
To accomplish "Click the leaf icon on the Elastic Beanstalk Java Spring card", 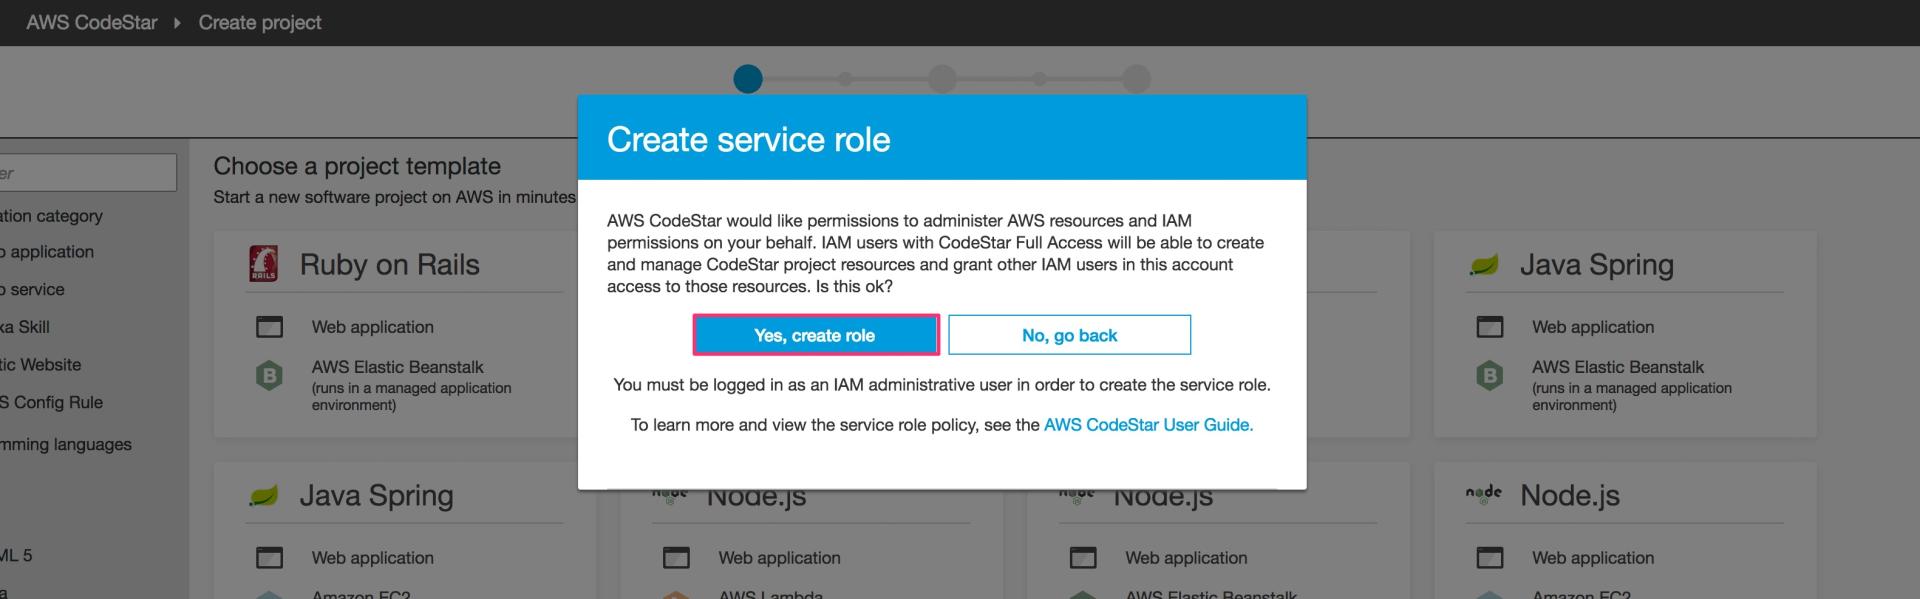I will coord(1484,265).
